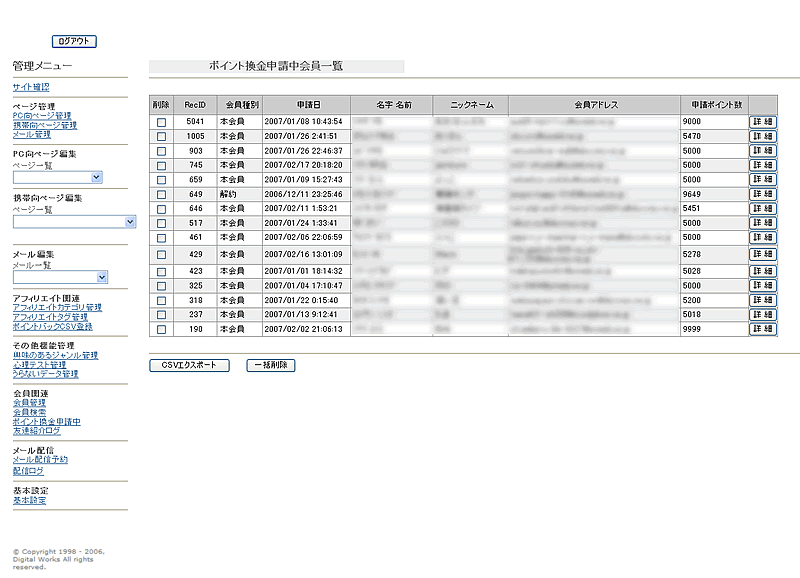Viewport: 800px width, 578px height.
Task: Open 携帯向ページ管理 link
Action: click(45, 125)
